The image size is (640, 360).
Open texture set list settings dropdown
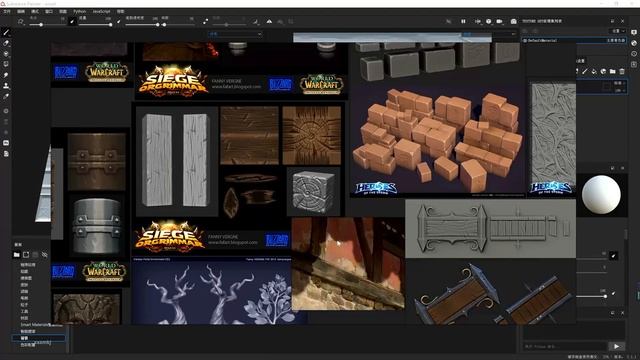(x=618, y=31)
